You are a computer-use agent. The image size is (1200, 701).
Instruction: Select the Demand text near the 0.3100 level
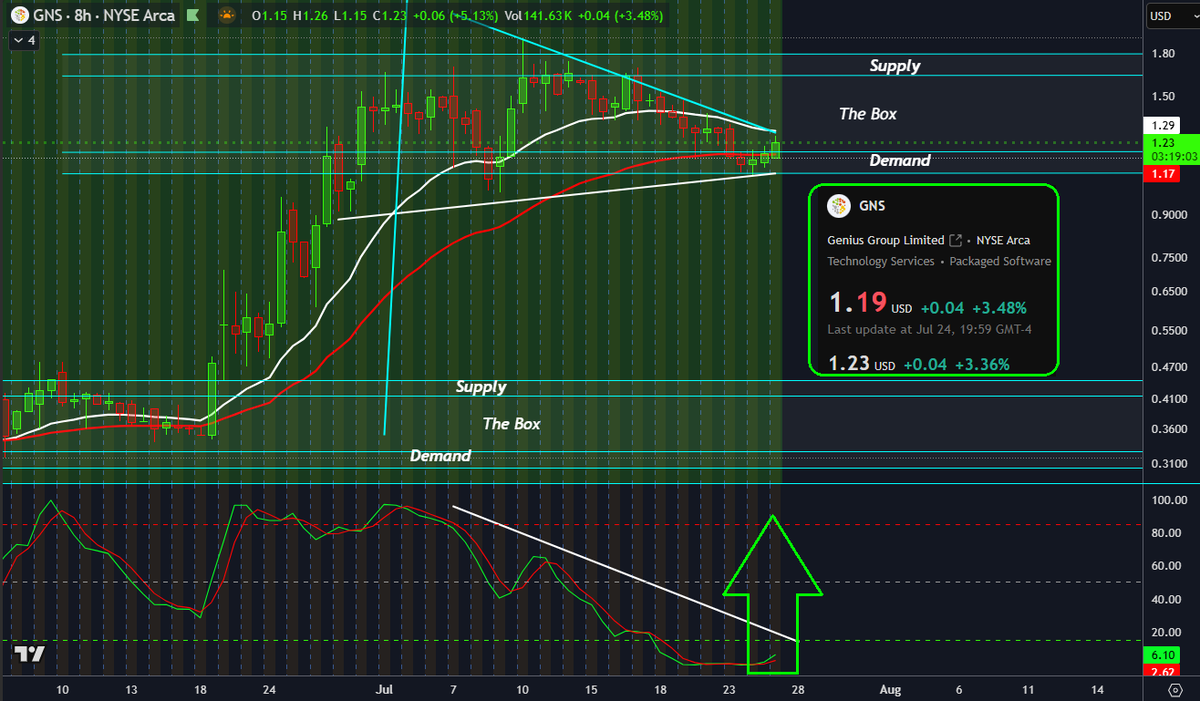coord(440,456)
